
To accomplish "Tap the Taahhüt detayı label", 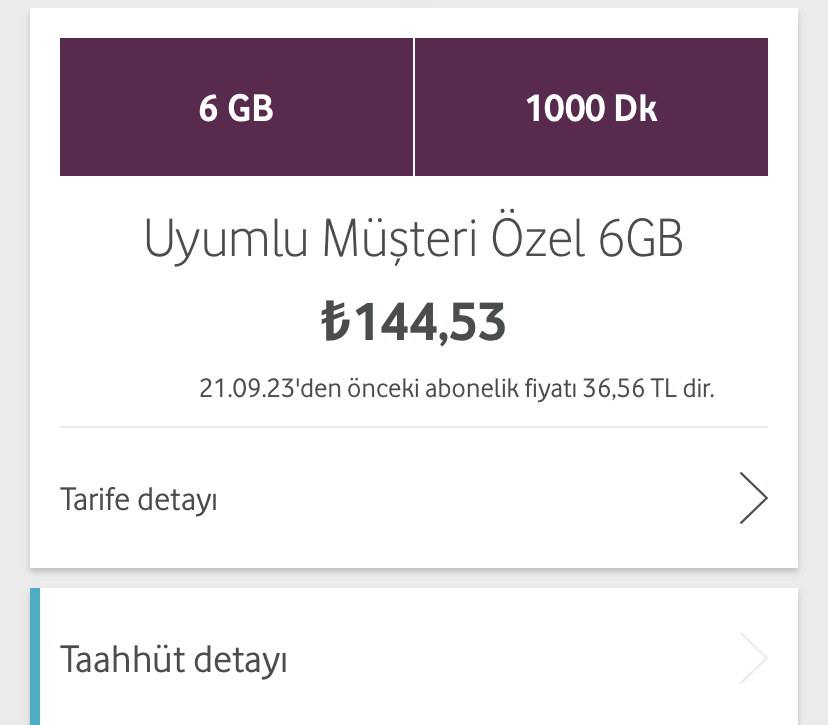I will click(x=174, y=660).
